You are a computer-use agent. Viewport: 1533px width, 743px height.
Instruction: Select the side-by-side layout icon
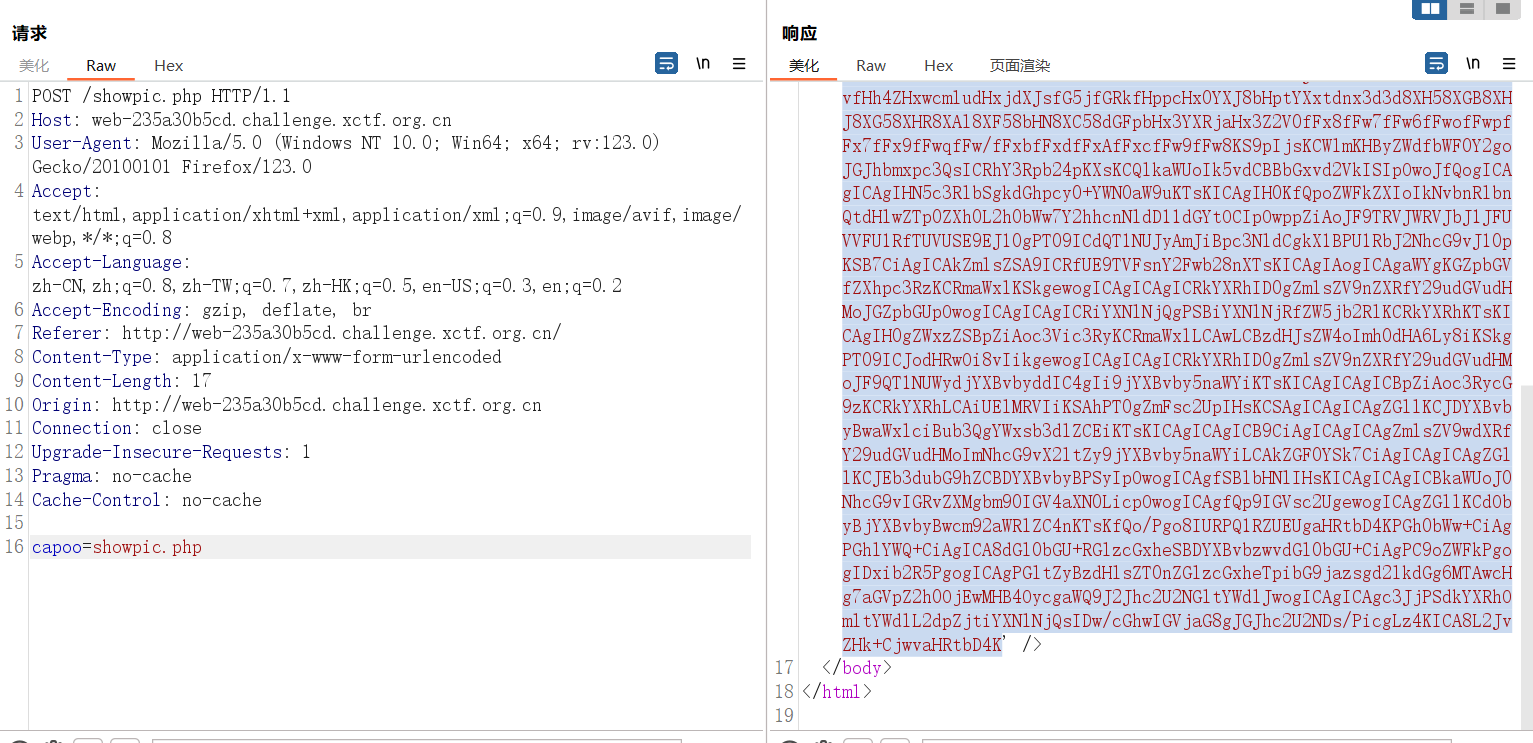[1430, 9]
